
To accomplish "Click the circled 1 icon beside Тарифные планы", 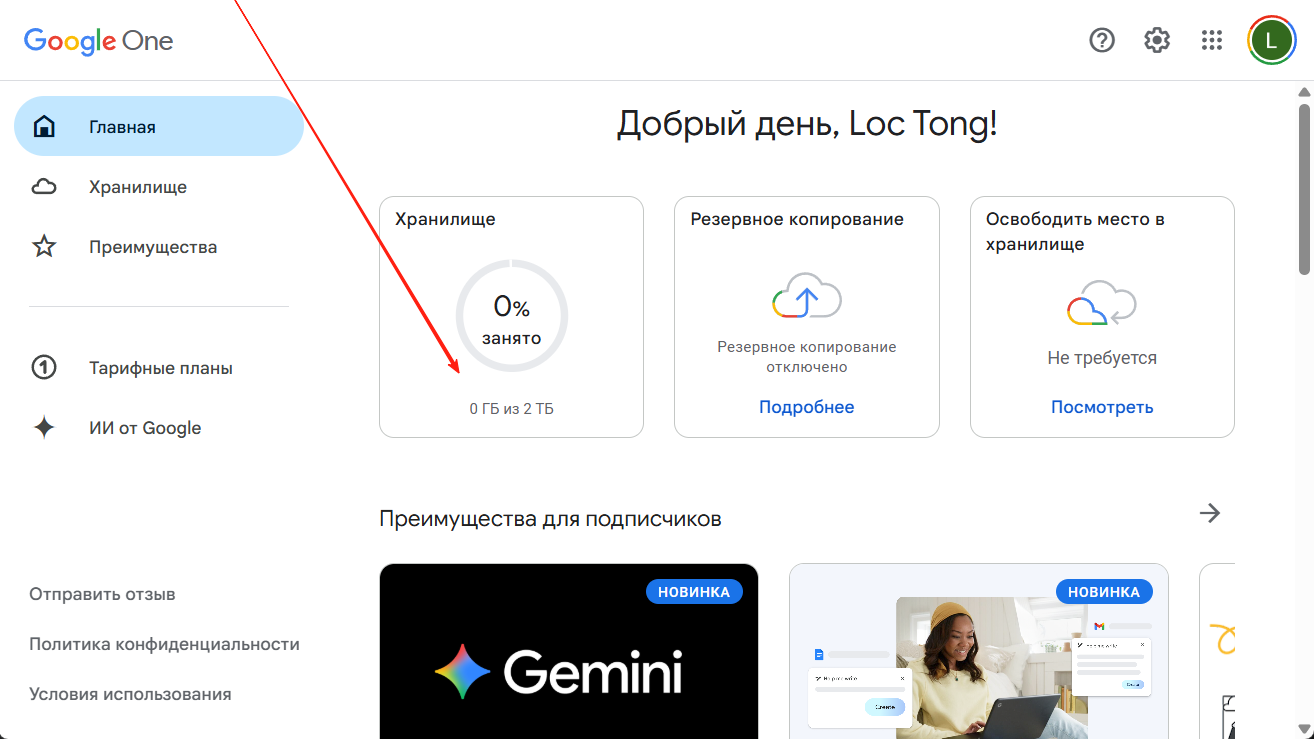I will tap(44, 368).
